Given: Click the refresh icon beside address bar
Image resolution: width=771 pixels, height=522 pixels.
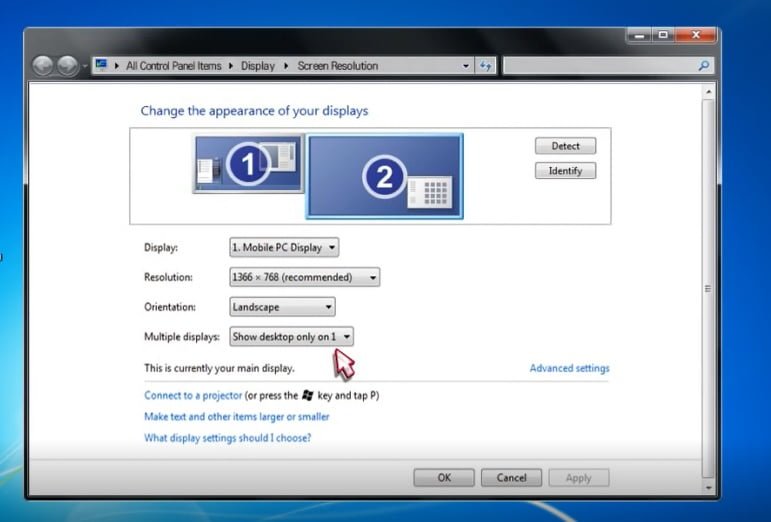Looking at the screenshot, I should (486, 66).
